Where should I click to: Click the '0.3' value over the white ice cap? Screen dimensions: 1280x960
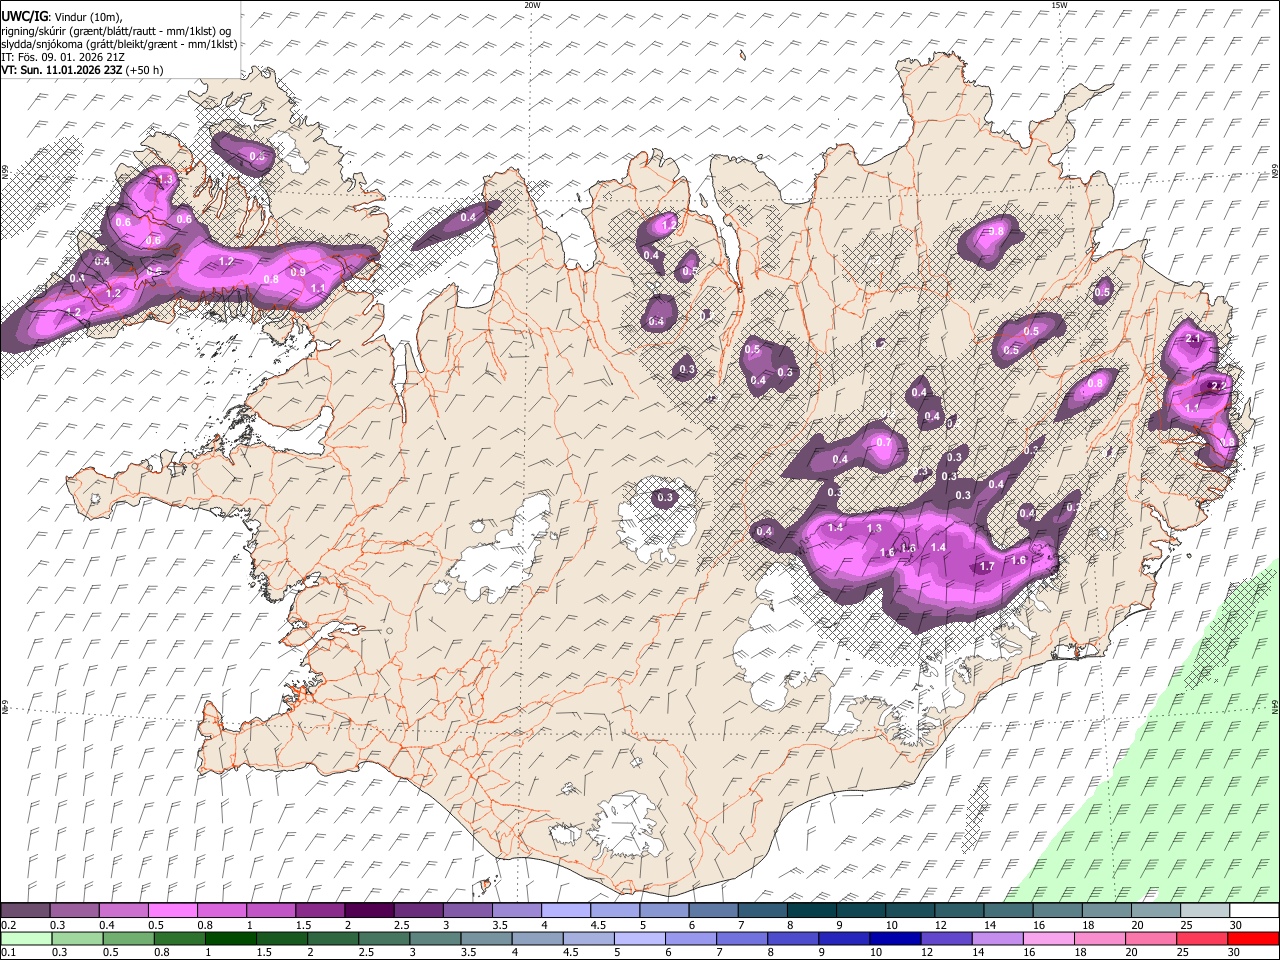click(x=665, y=497)
